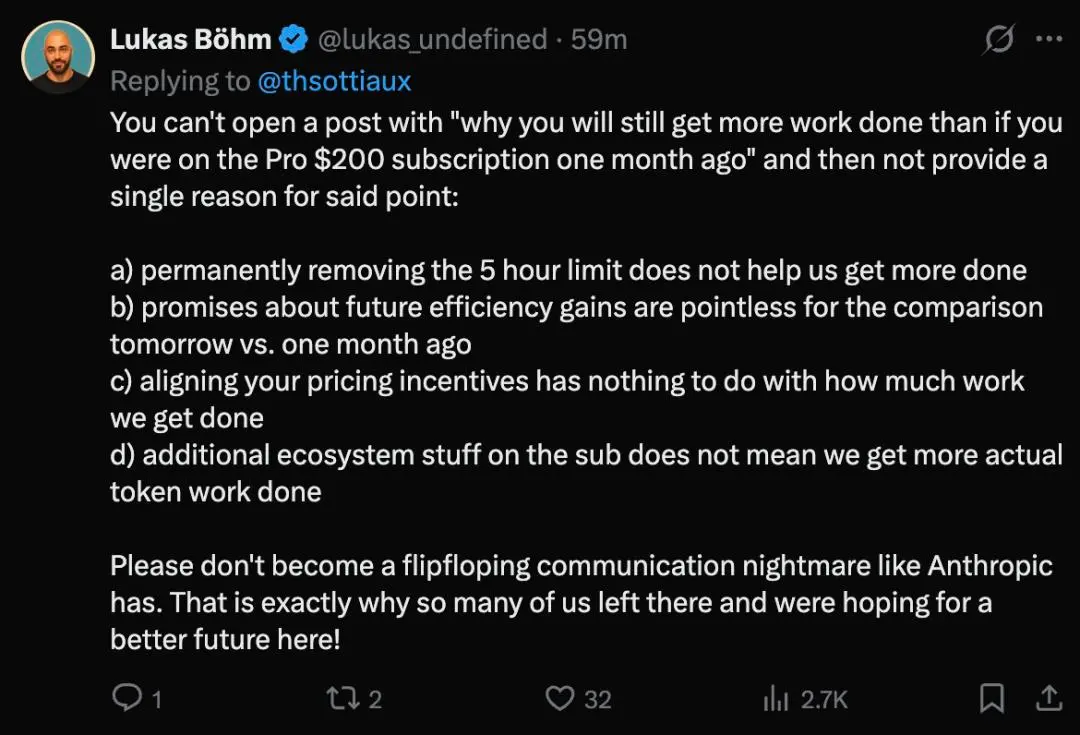Open the @lukas_undefined handle link
The image size is (1080, 735).
(433, 40)
